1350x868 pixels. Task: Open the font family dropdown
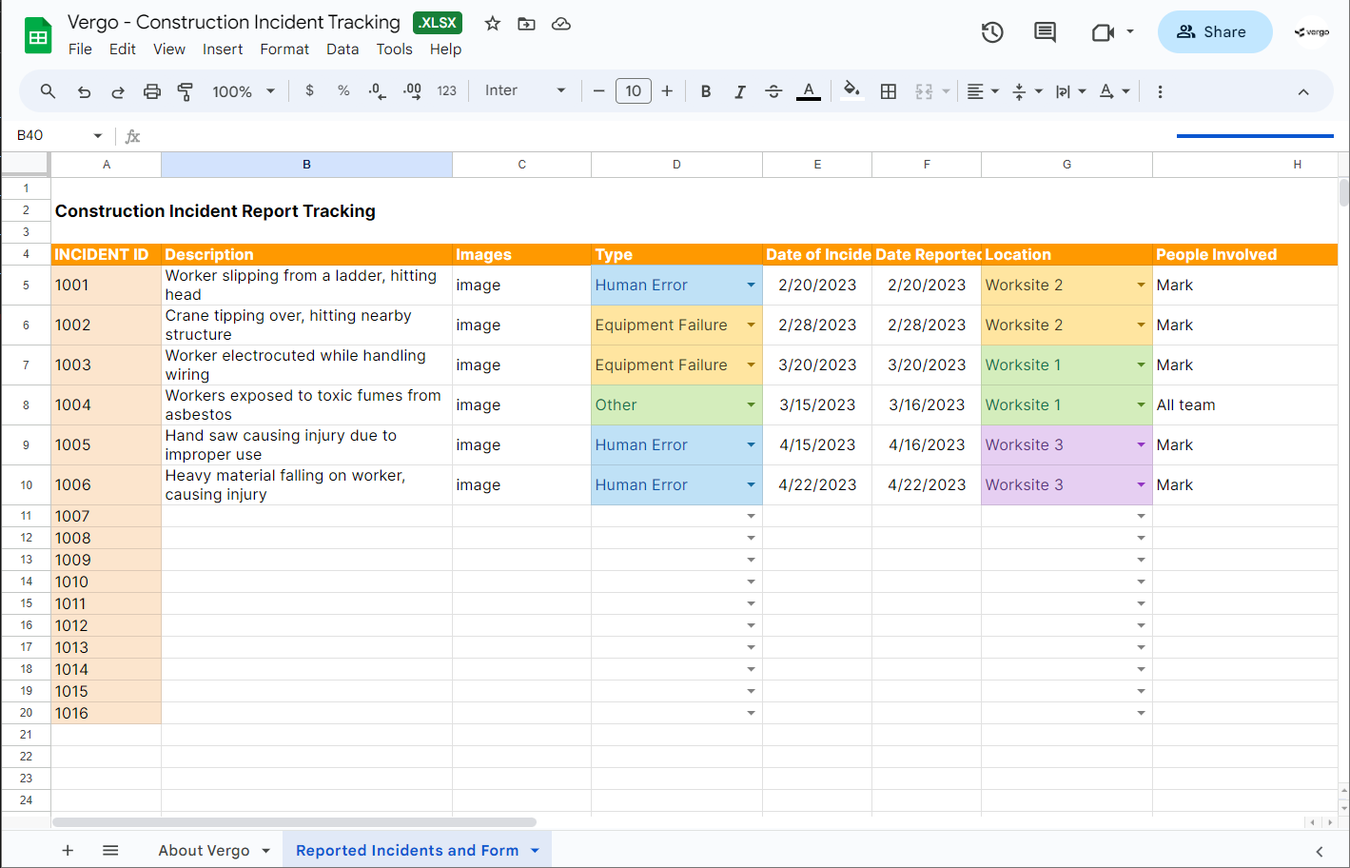pyautogui.click(x=527, y=90)
